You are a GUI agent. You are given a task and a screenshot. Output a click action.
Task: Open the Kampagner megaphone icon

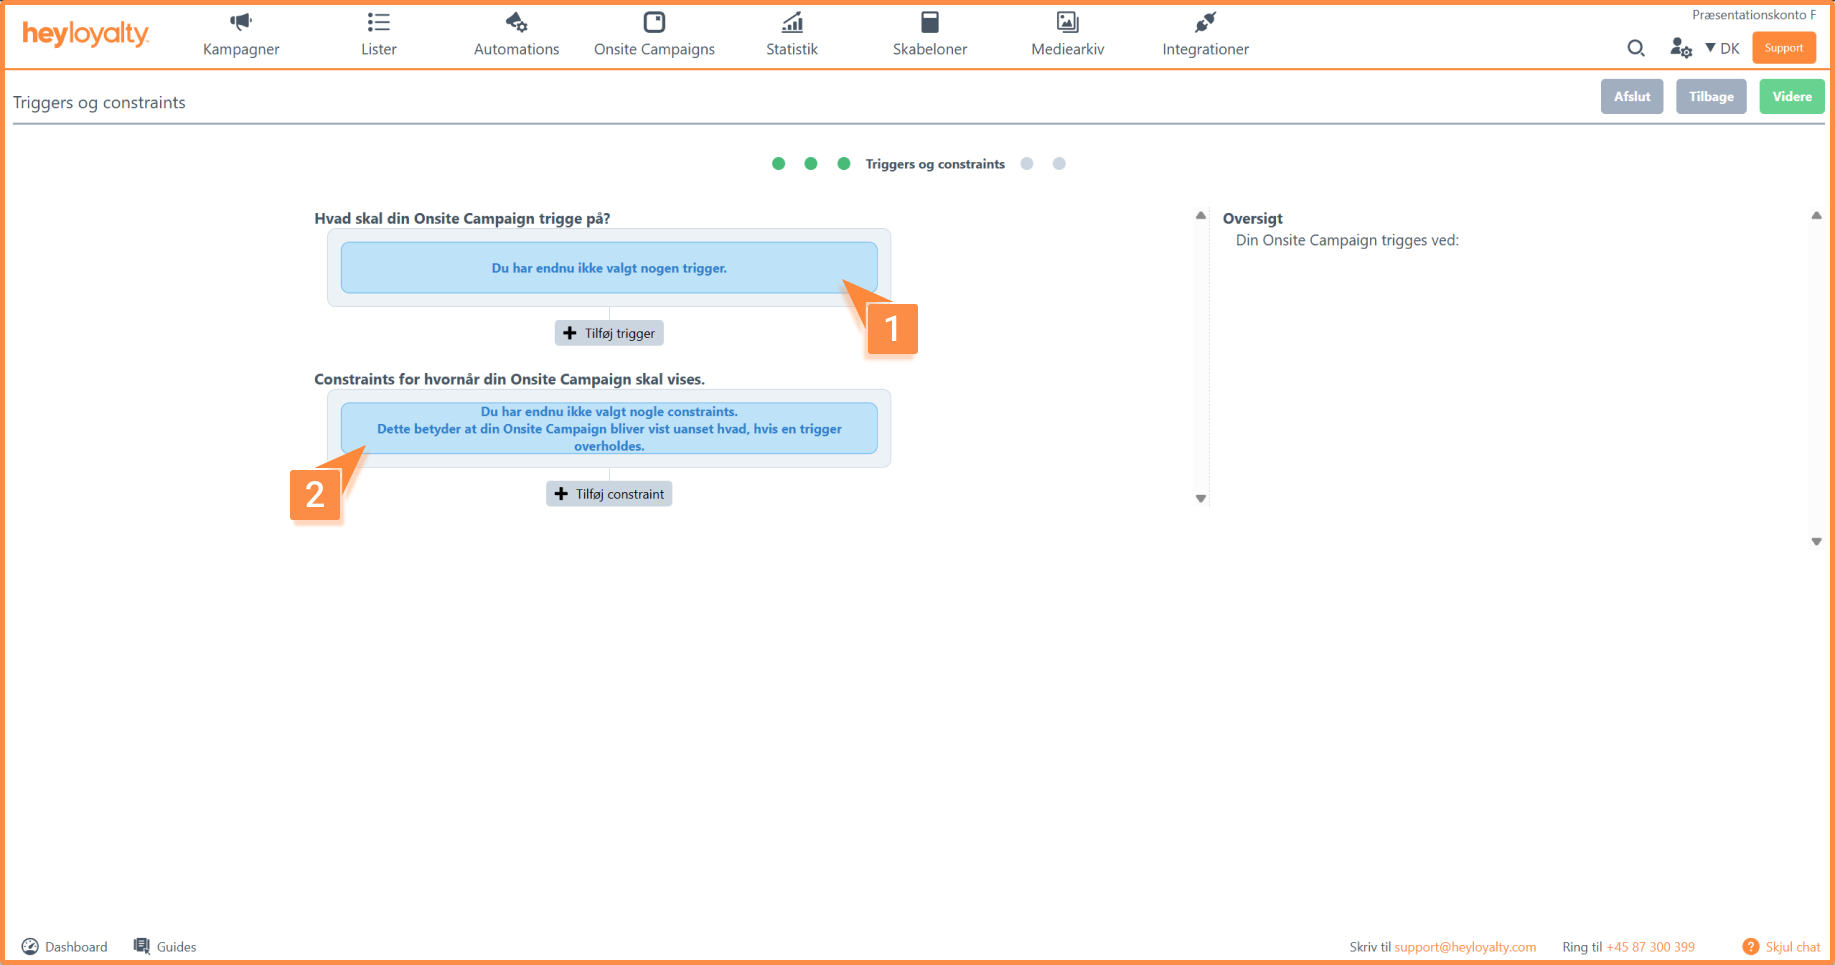coord(241,22)
